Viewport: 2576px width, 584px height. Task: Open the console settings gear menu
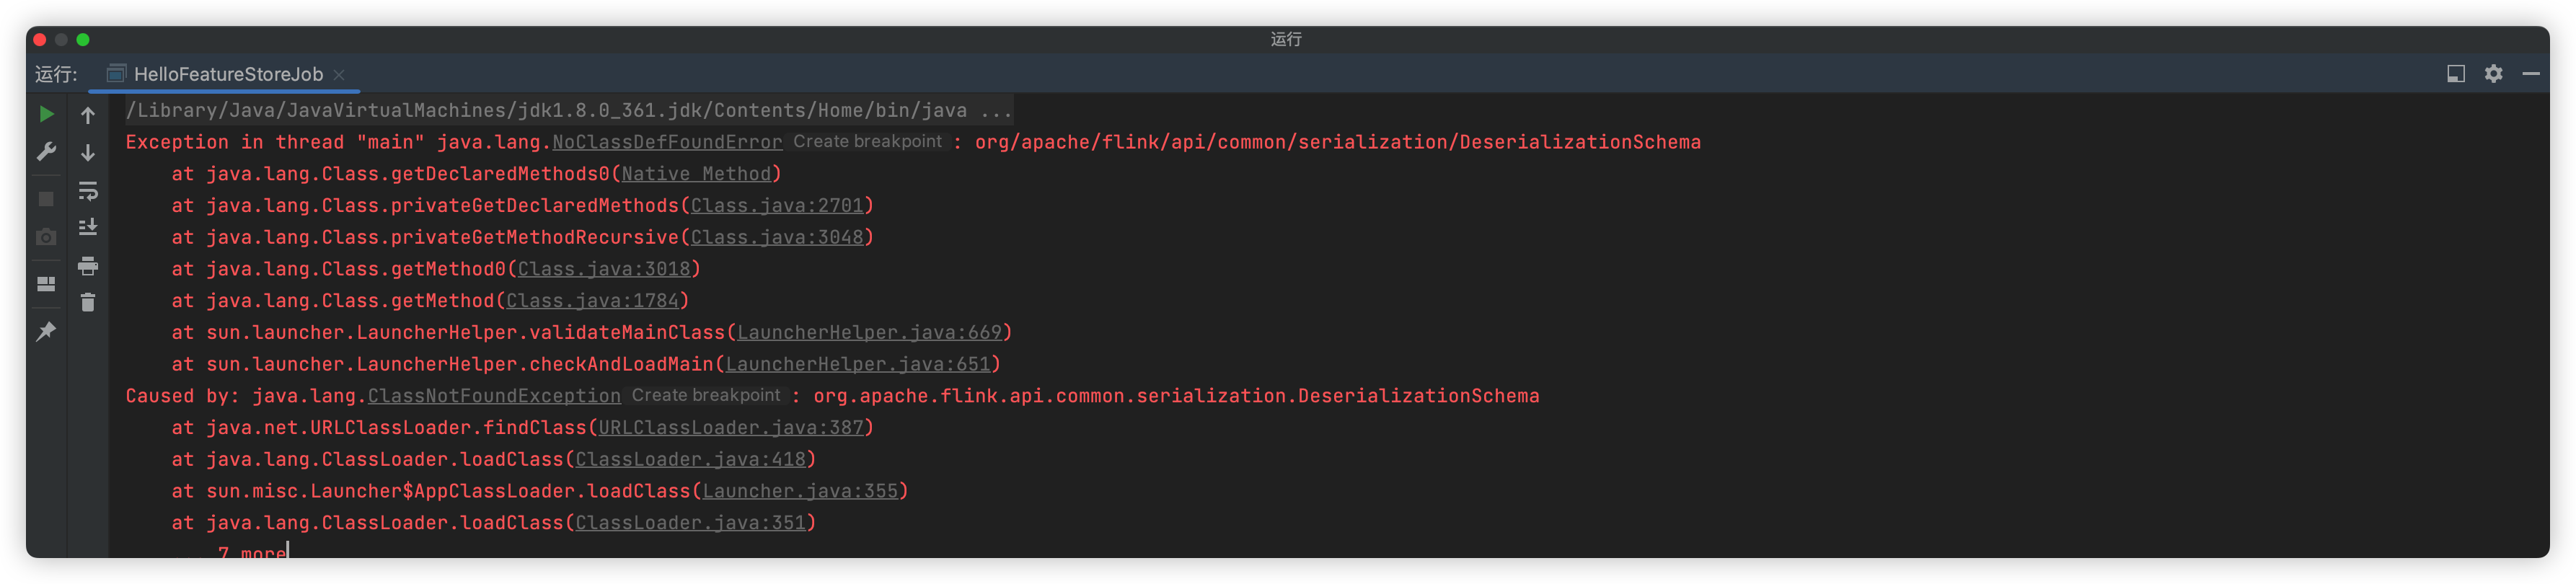(x=2492, y=73)
